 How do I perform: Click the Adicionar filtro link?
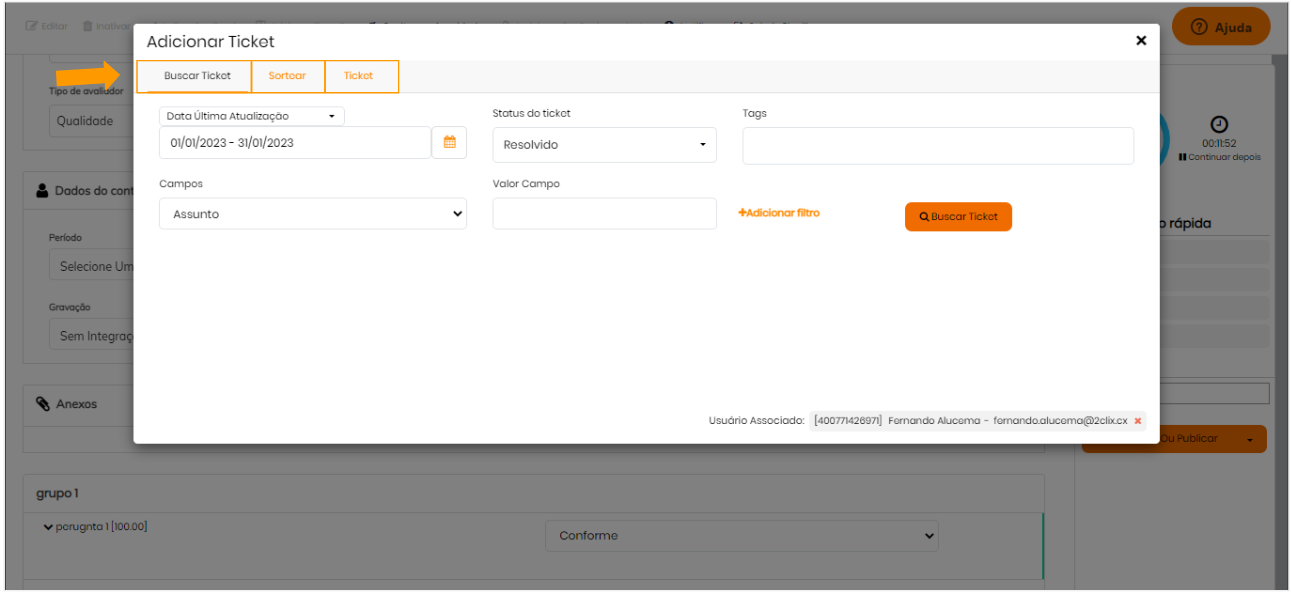[778, 213]
